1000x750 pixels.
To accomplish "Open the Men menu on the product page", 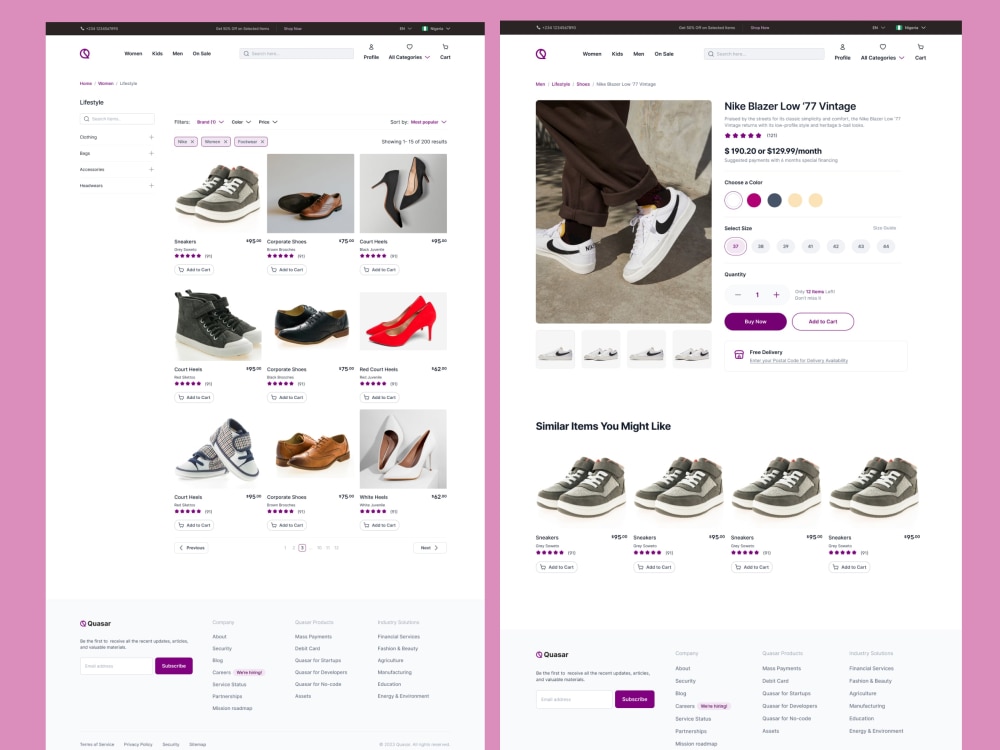I will click(638, 54).
